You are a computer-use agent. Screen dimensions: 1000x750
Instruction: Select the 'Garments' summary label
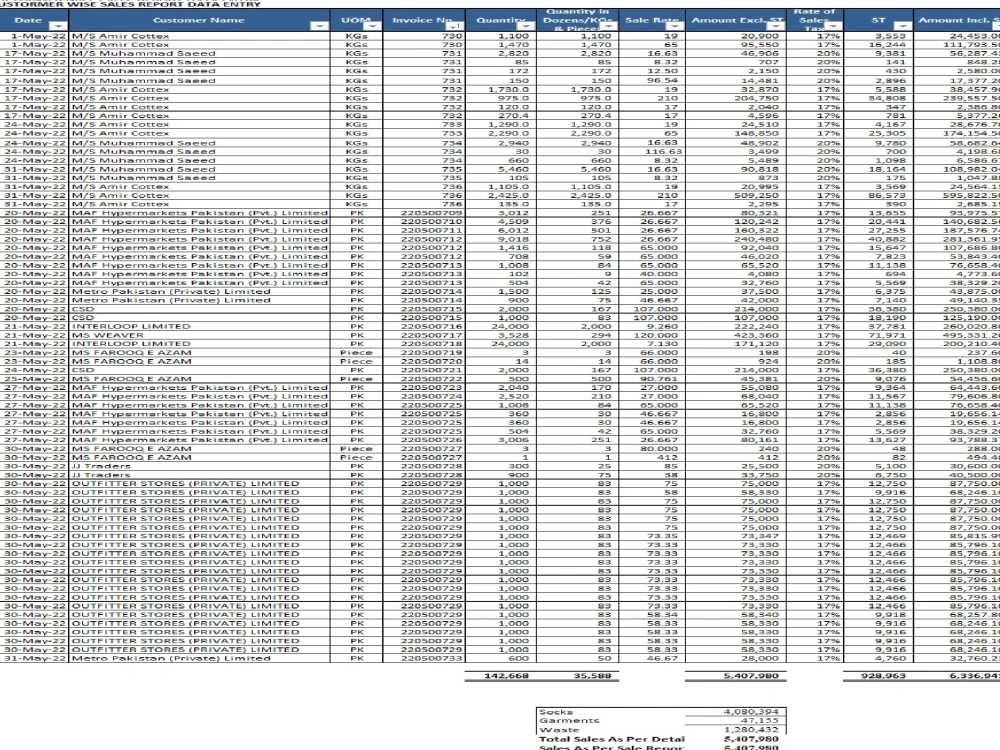click(570, 721)
